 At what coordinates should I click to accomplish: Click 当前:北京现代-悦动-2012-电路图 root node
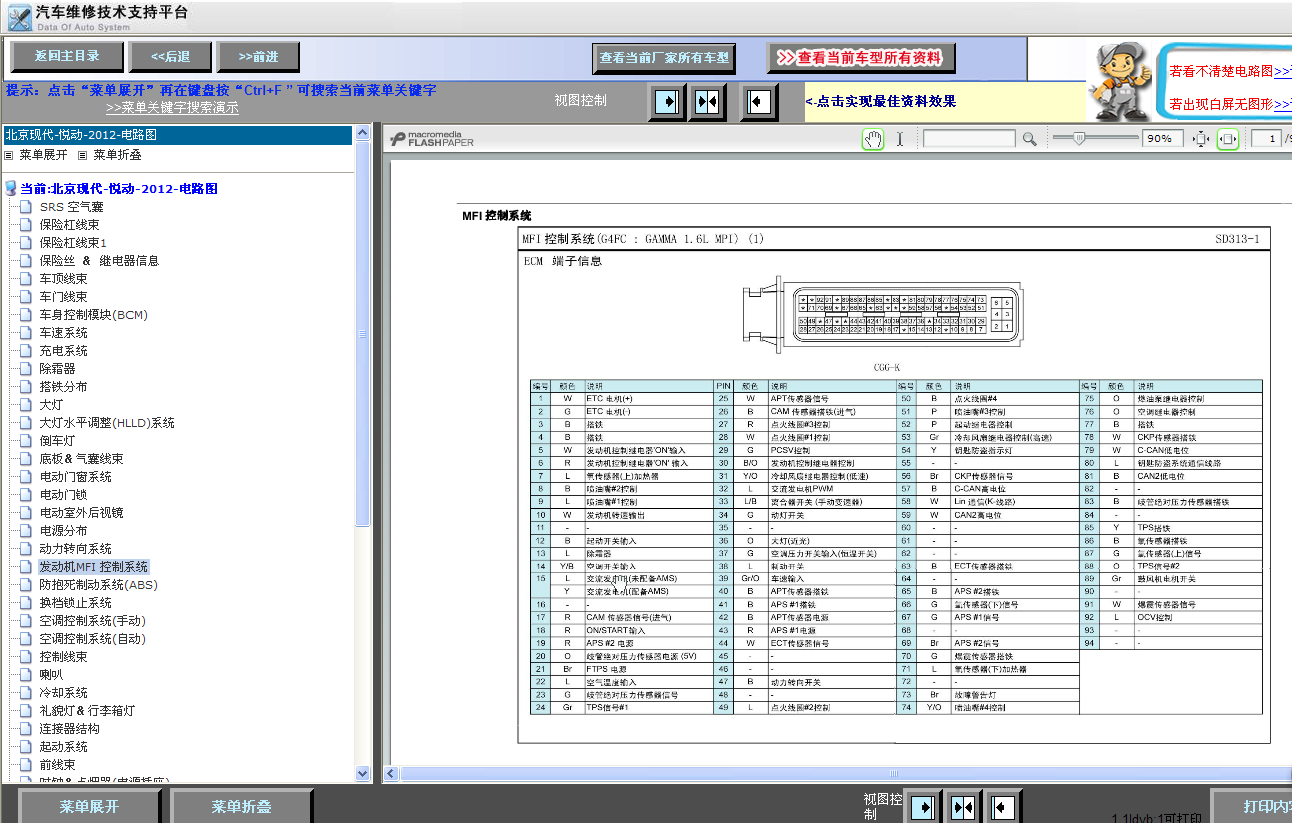click(x=119, y=188)
